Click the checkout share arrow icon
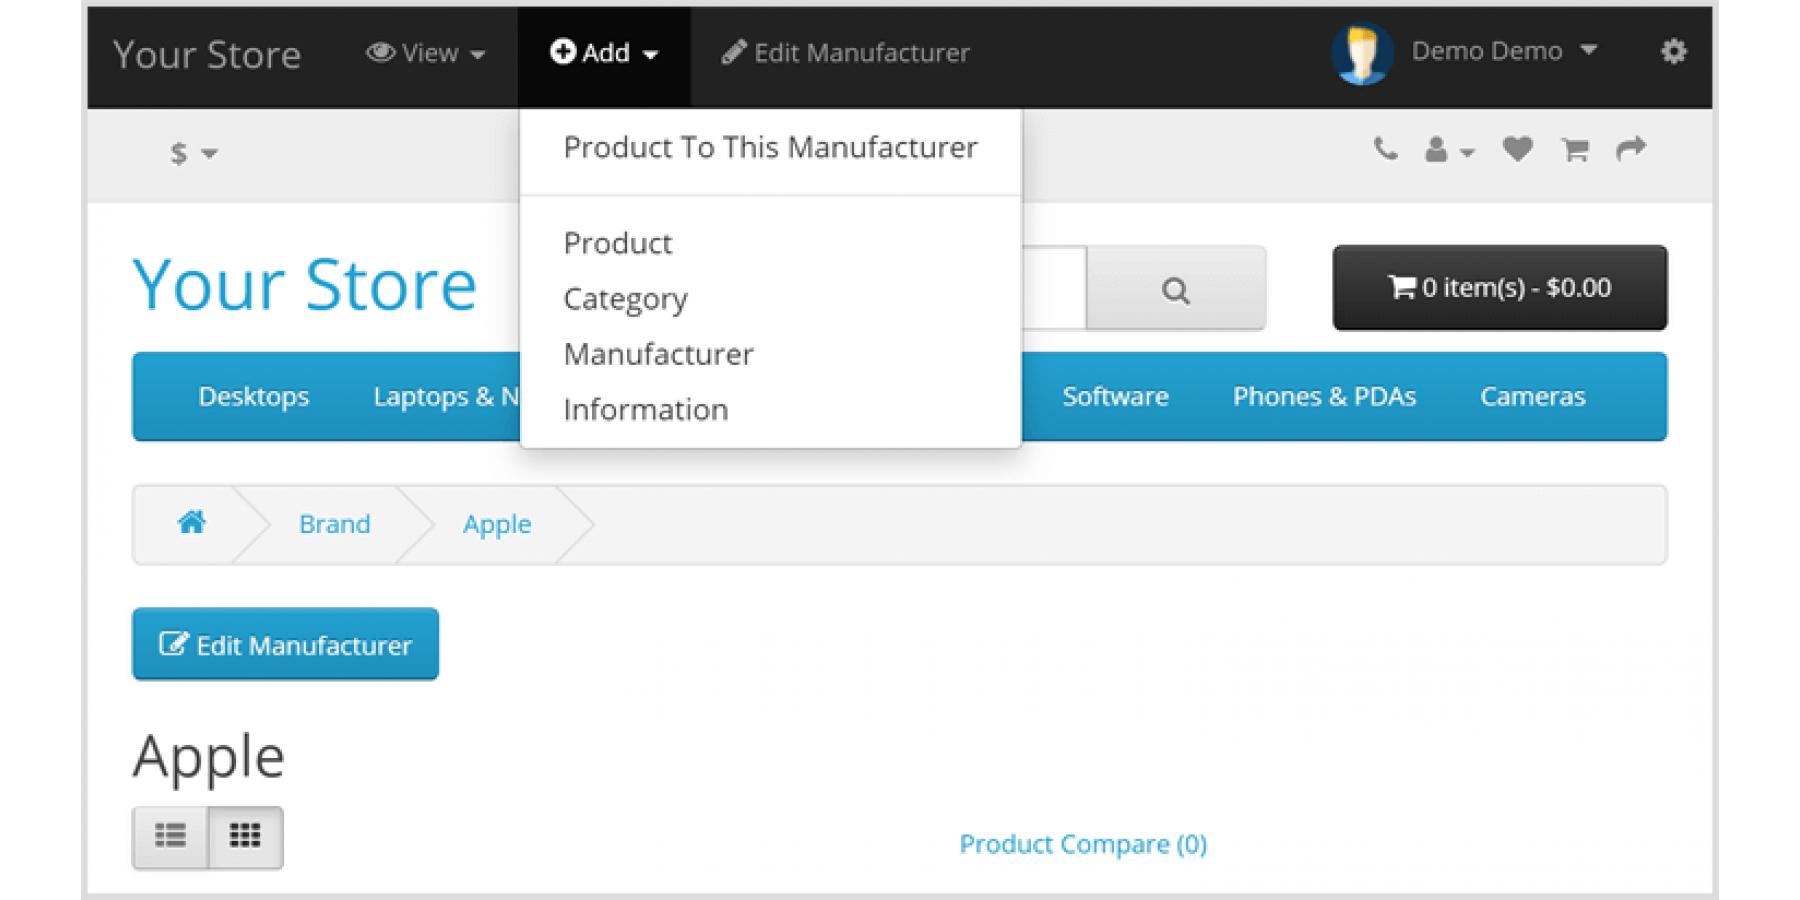 click(1631, 150)
